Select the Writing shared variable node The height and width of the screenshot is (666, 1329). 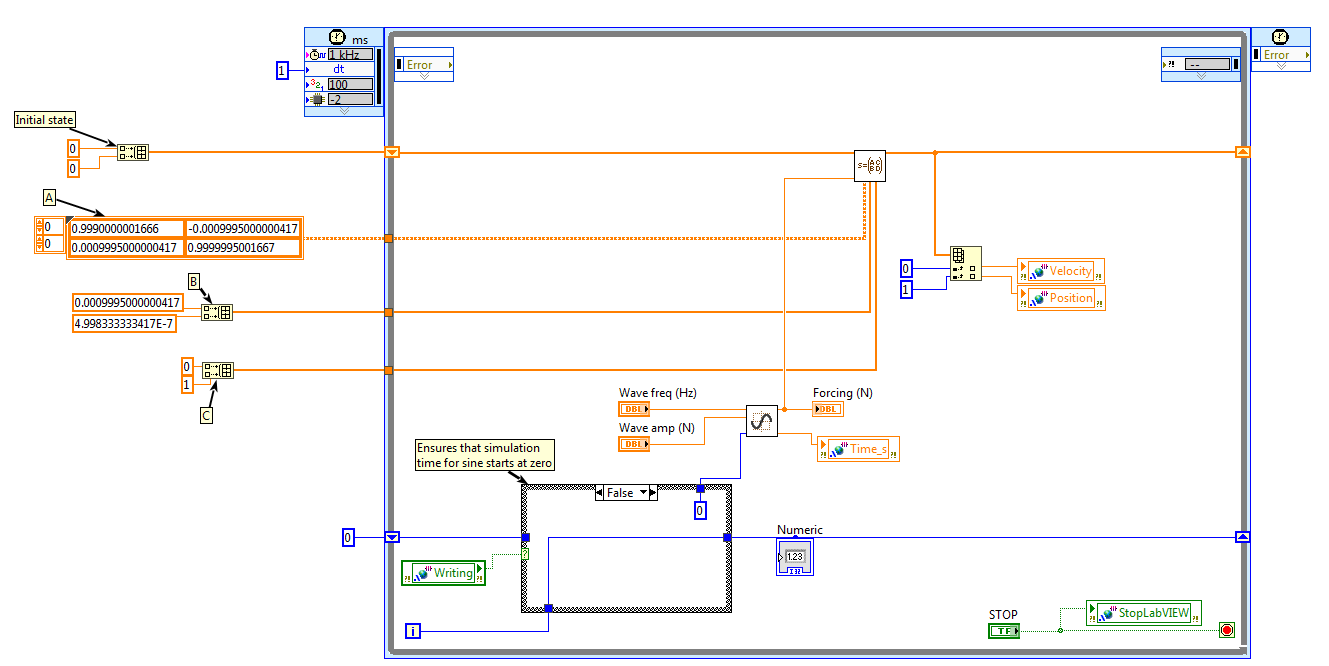[x=443, y=573]
